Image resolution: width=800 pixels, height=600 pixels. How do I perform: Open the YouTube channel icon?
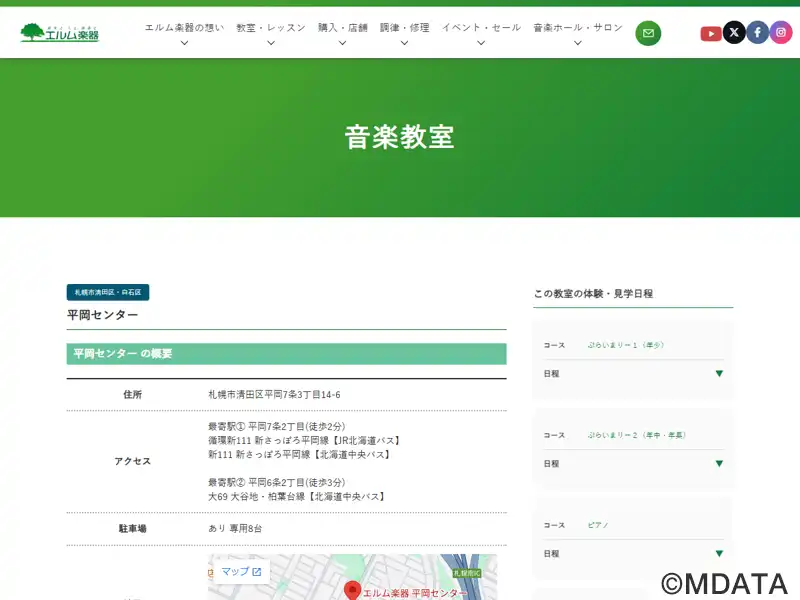[x=711, y=33]
